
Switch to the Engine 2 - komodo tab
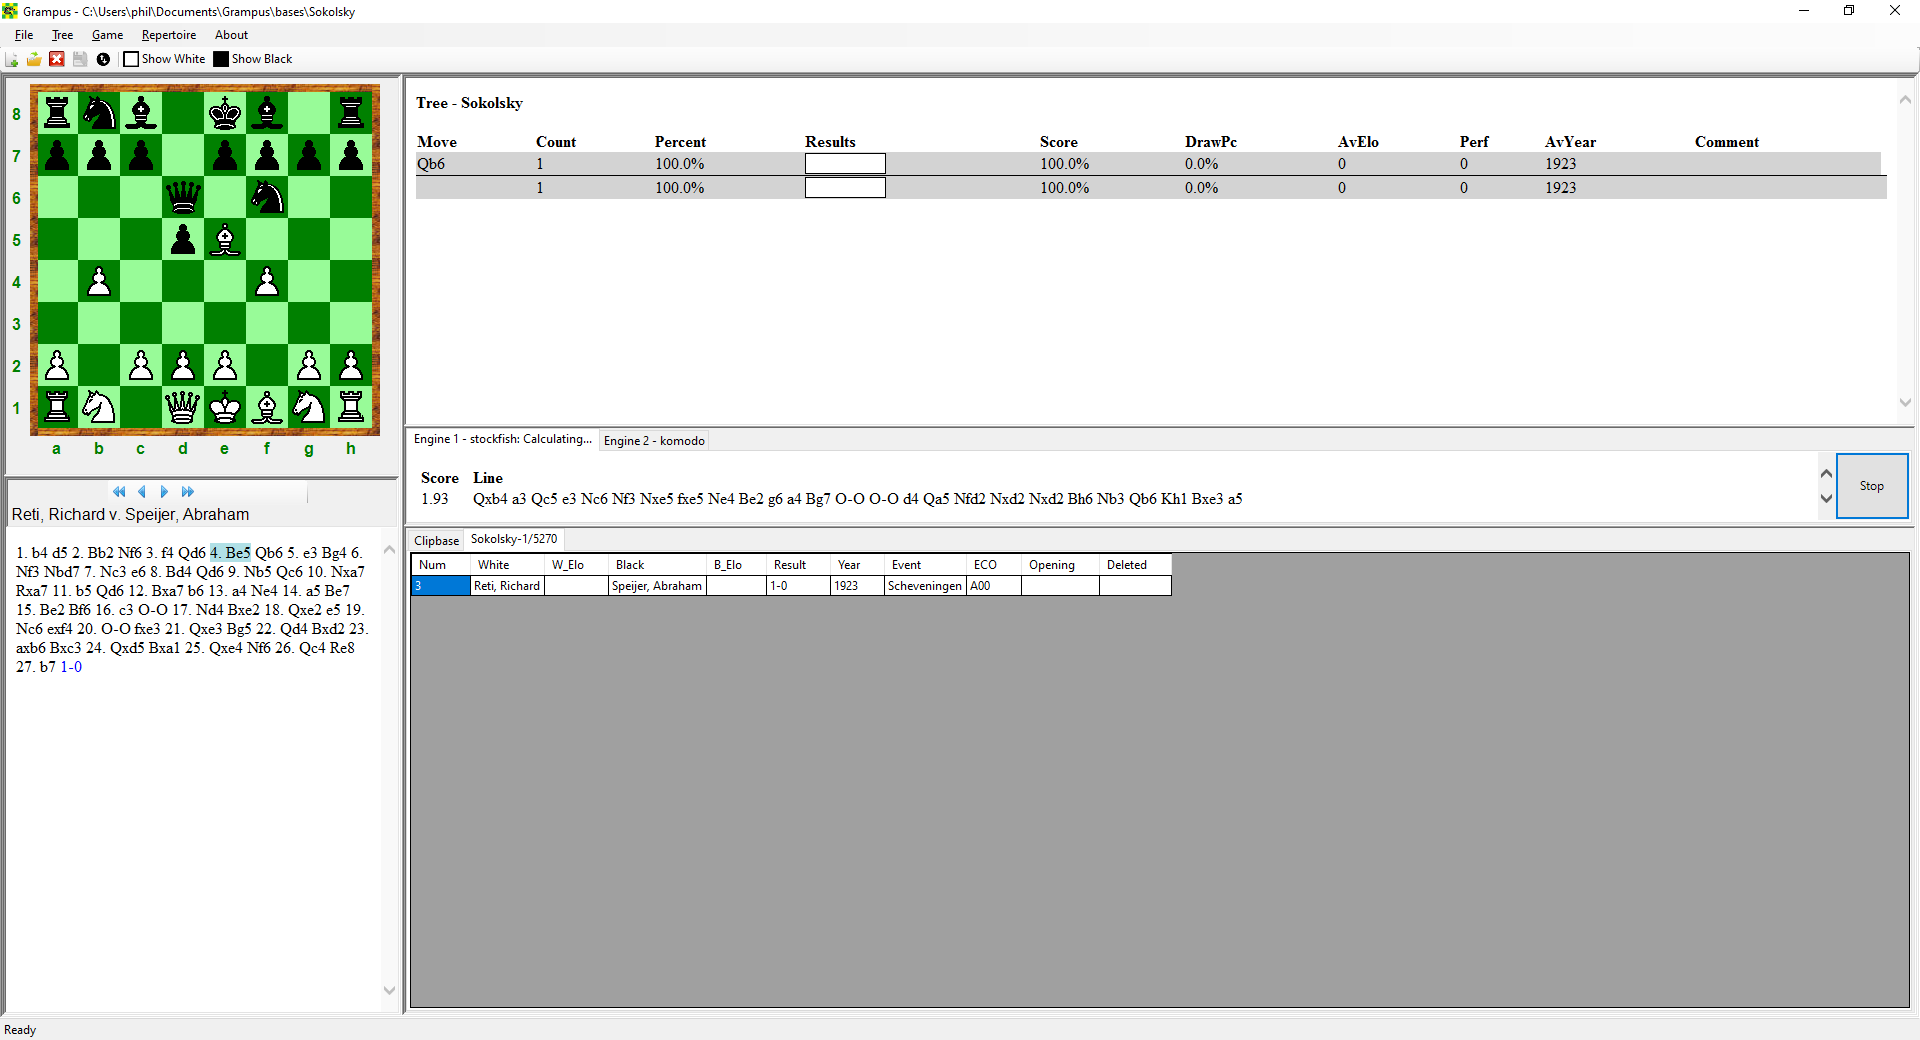coord(654,441)
